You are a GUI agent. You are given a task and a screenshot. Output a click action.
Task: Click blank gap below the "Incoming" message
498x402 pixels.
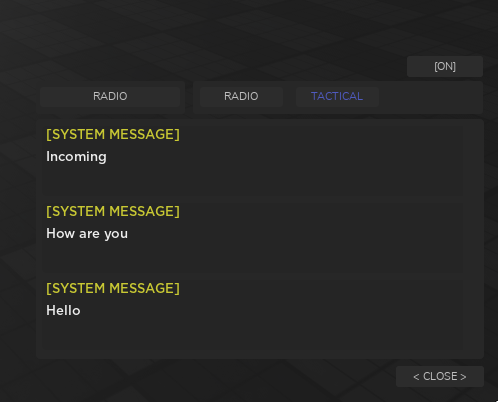(x=260, y=183)
